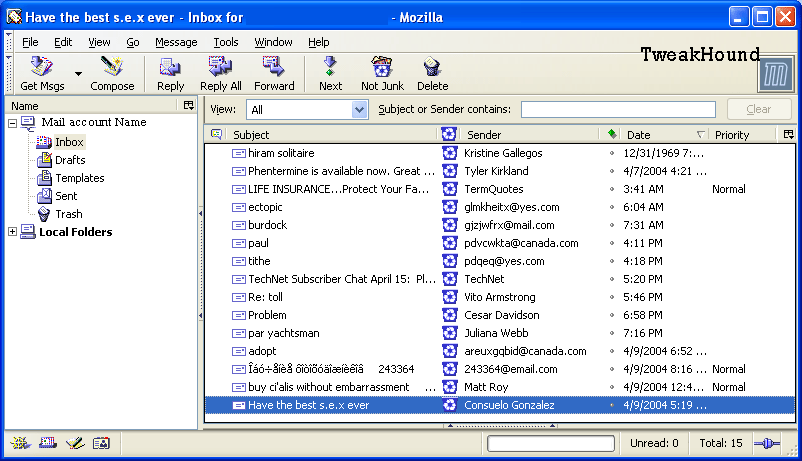Image resolution: width=802 pixels, height=461 pixels.
Task: Open the View menu
Action: point(99,42)
